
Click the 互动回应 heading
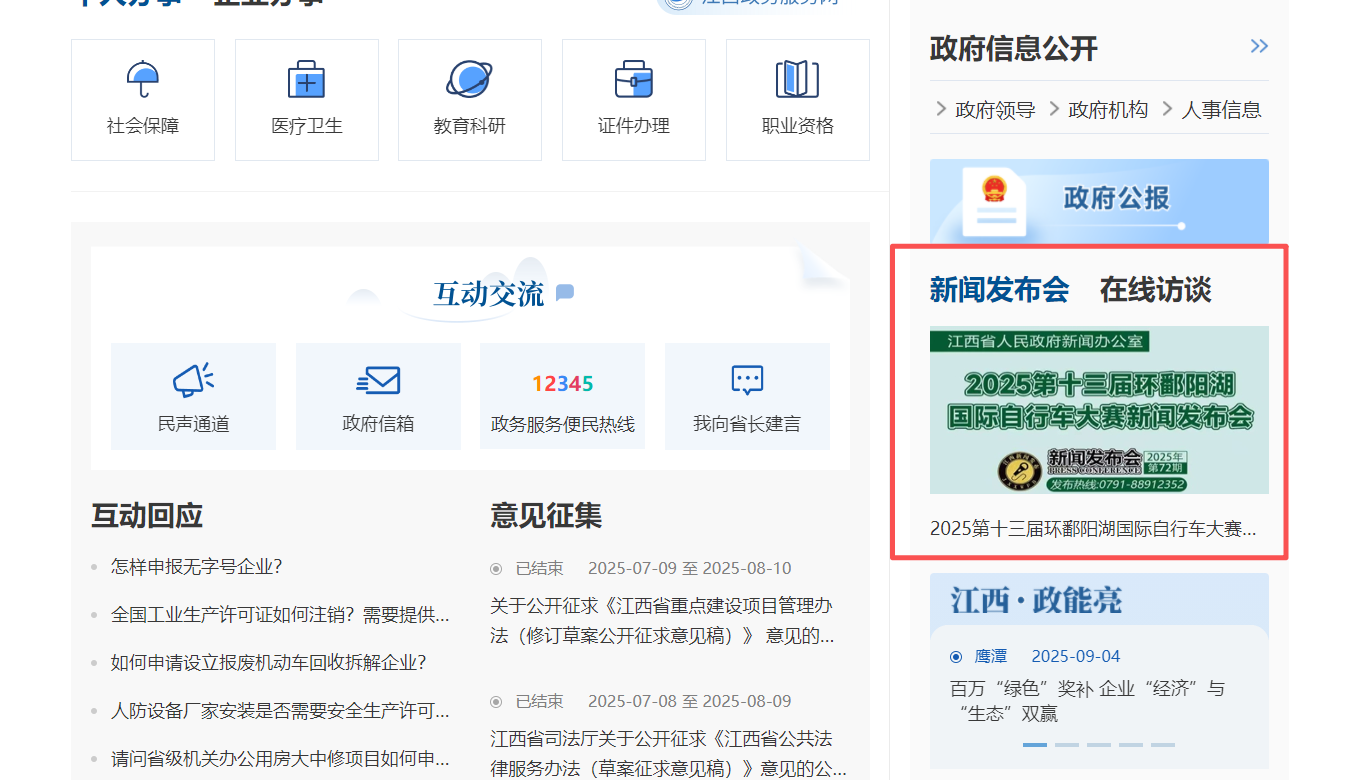pyautogui.click(x=147, y=516)
